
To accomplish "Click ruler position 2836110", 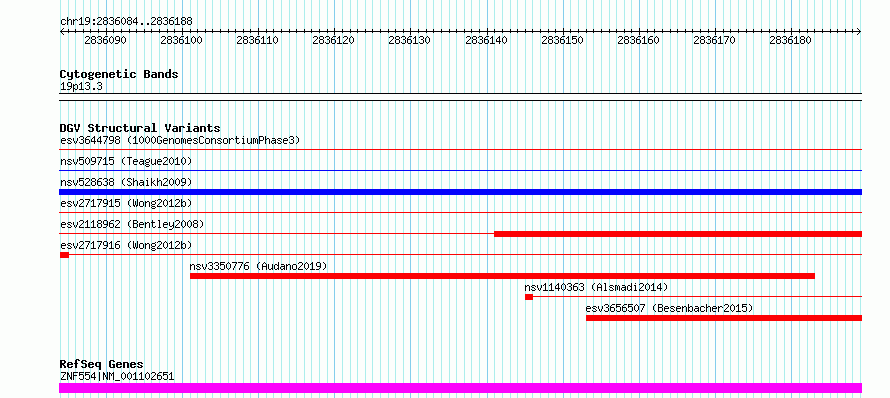I will click(x=258, y=41).
